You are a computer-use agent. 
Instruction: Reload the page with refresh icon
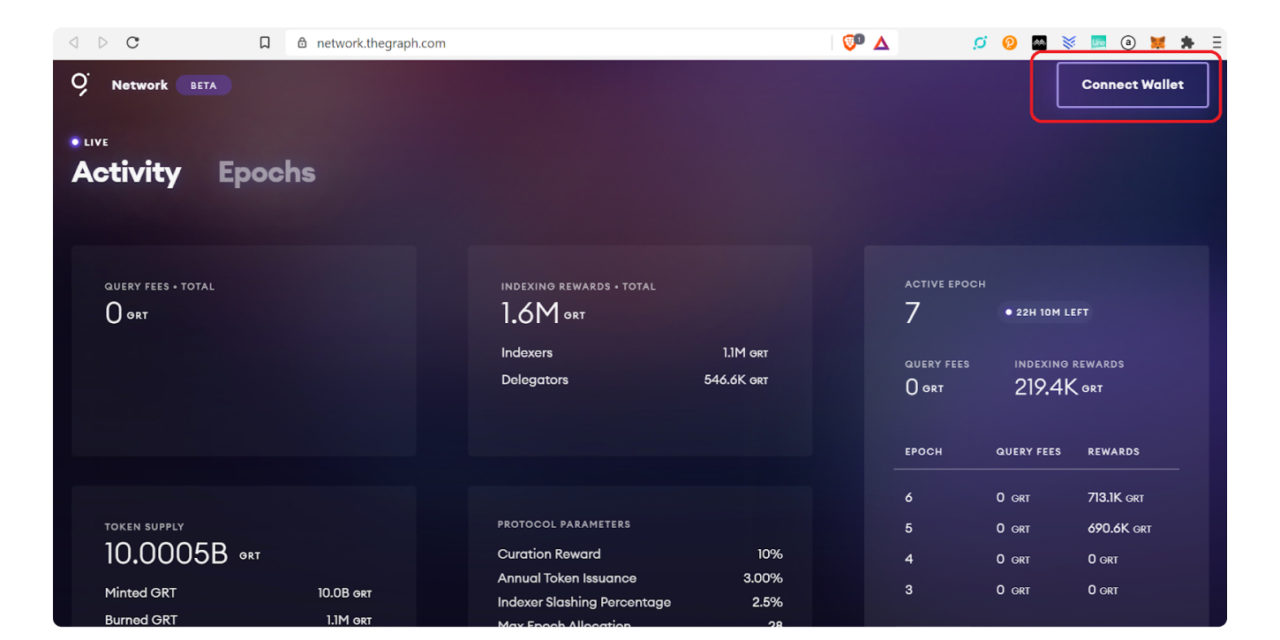pyautogui.click(x=133, y=43)
